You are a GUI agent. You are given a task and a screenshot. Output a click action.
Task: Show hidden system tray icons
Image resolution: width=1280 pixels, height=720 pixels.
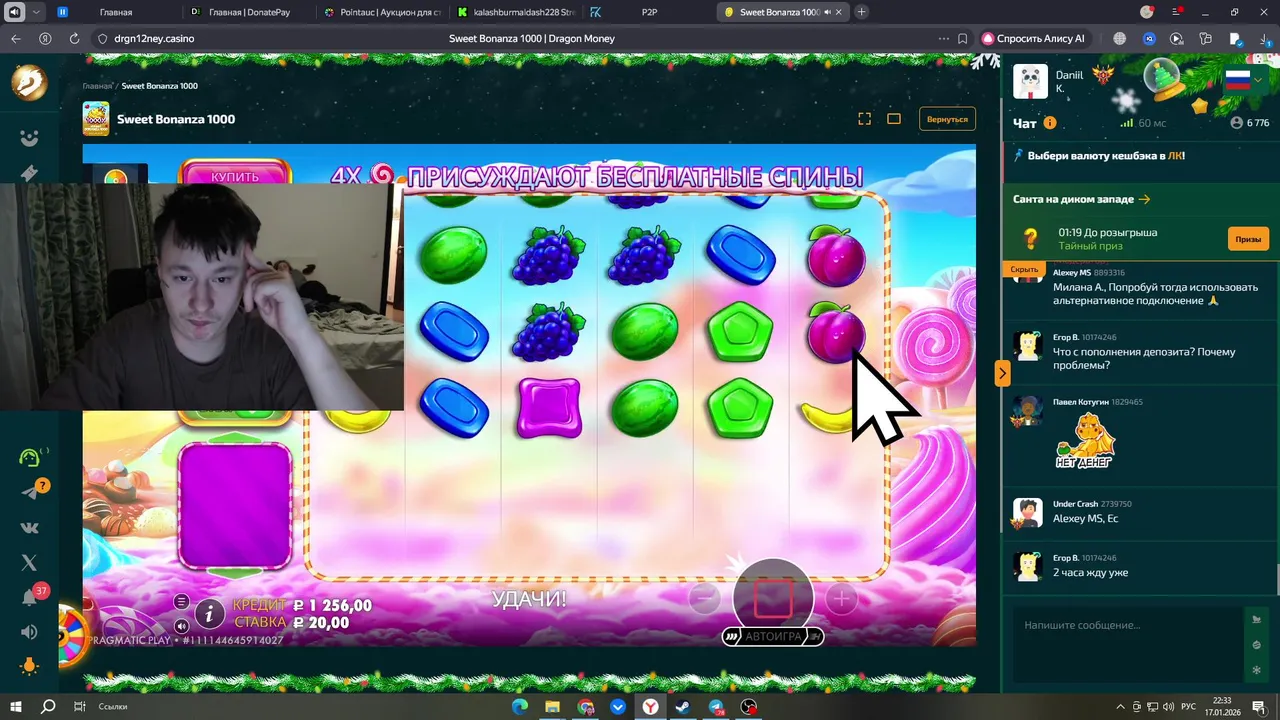pos(1120,706)
